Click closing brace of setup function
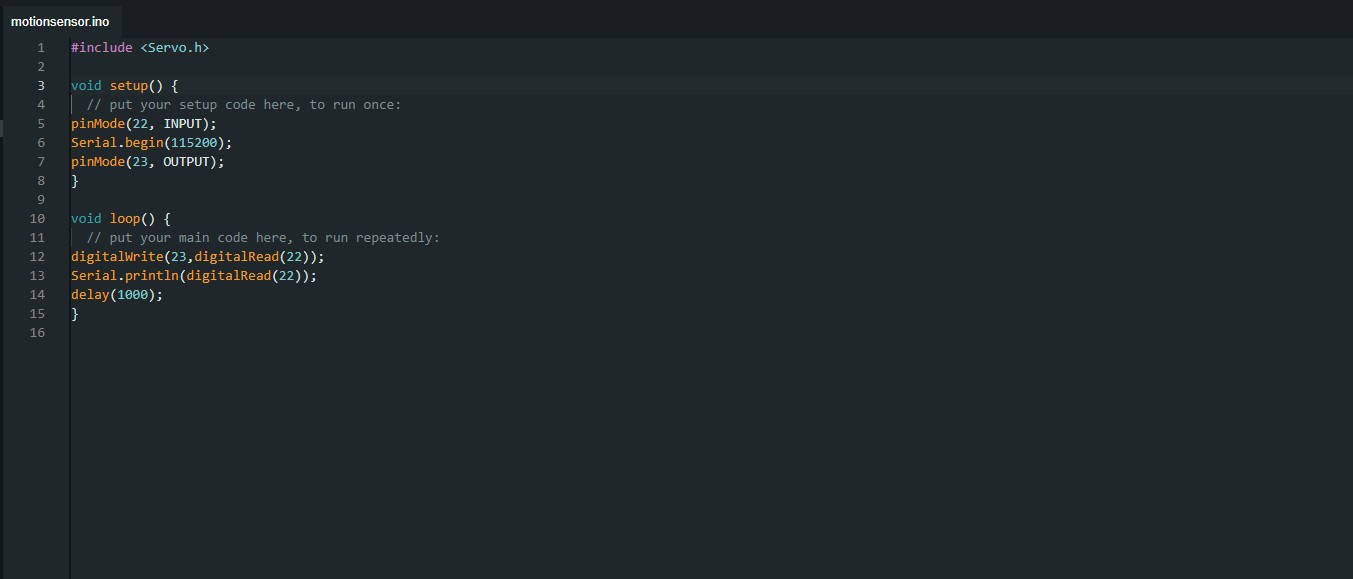Image resolution: width=1353 pixels, height=579 pixels. coord(75,181)
